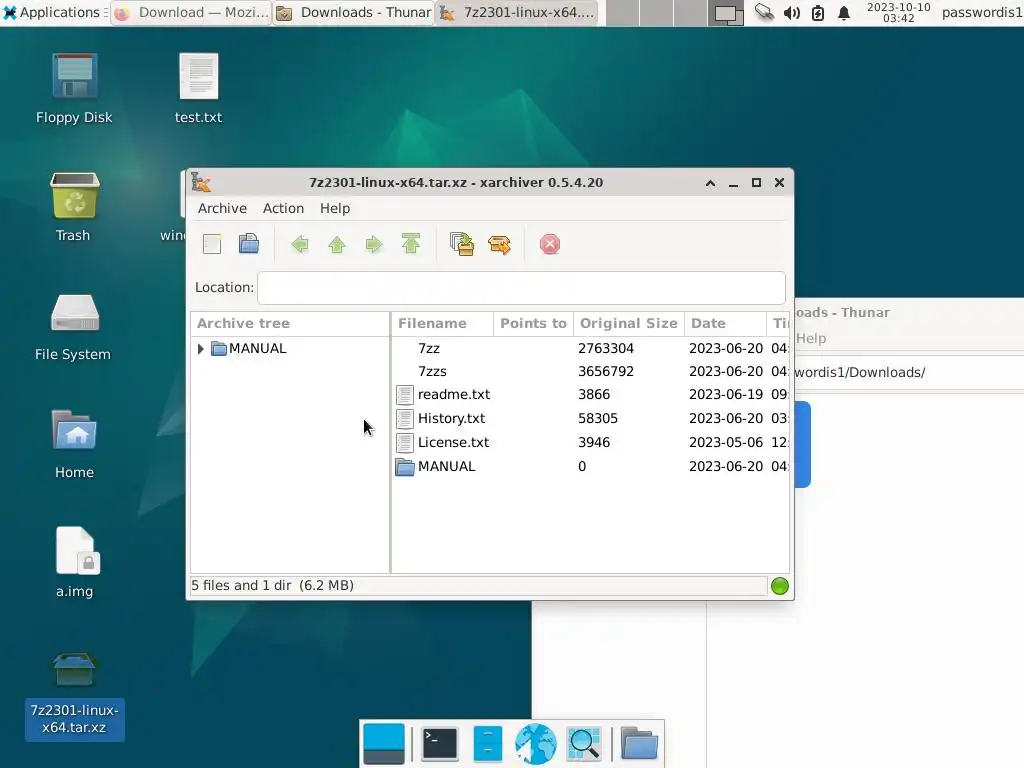This screenshot has width=1024, height=768.
Task: Launch Terminal from the bottom dock
Action: (x=440, y=744)
